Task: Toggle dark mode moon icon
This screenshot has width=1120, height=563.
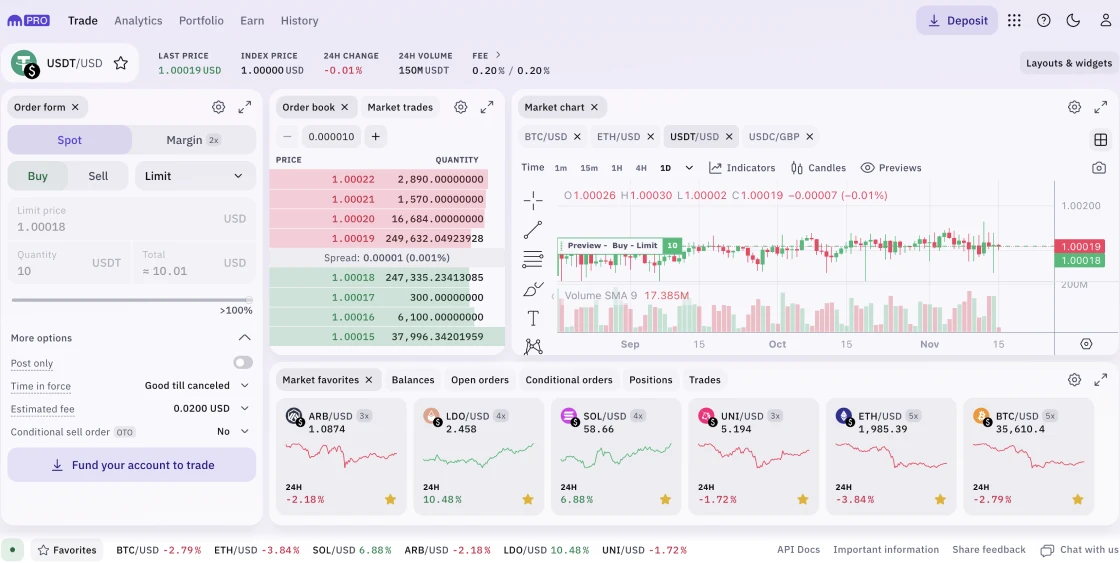Action: tap(1073, 21)
